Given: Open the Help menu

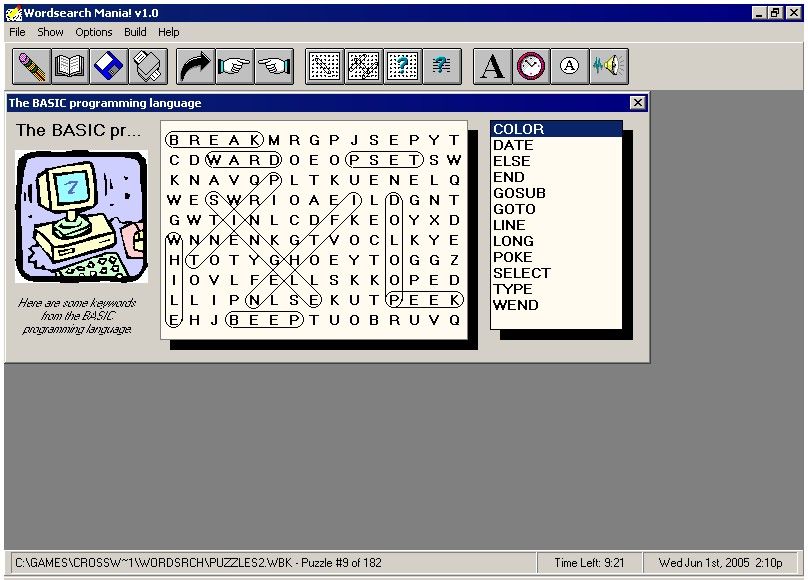Looking at the screenshot, I should point(169,32).
